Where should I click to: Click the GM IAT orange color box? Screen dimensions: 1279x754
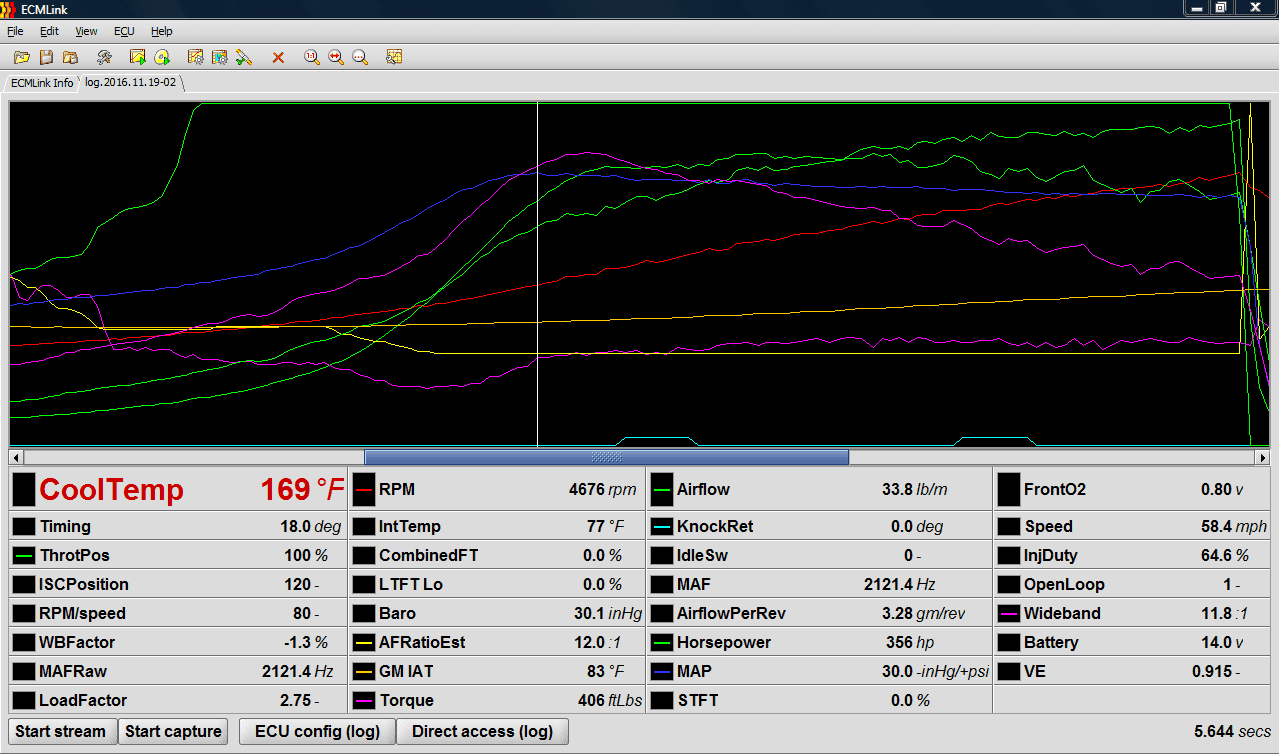(x=362, y=671)
